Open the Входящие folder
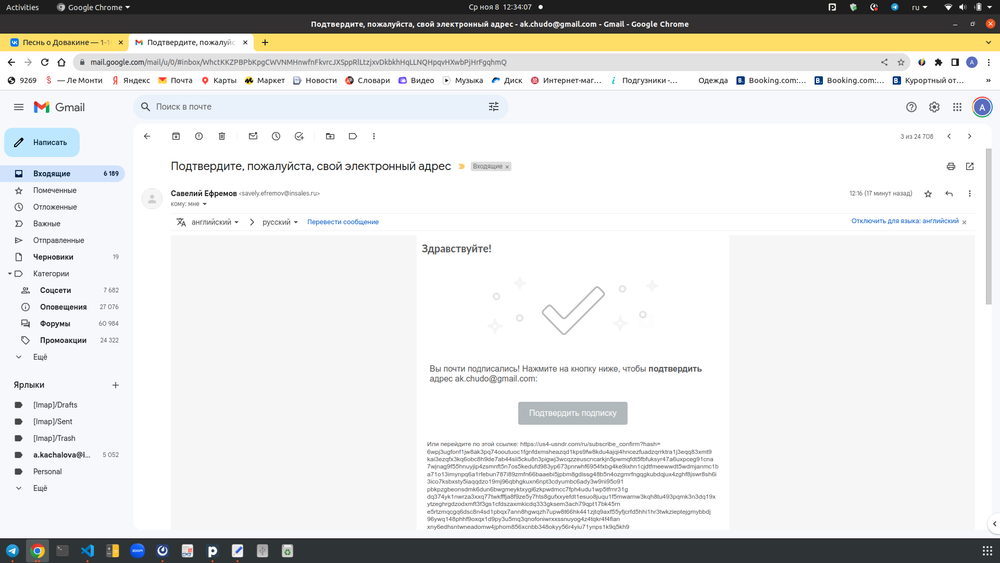 [x=52, y=174]
